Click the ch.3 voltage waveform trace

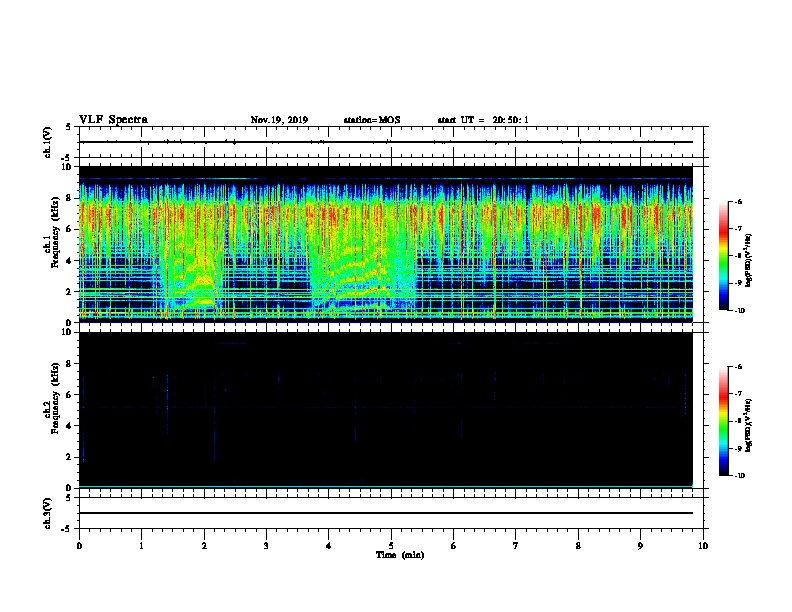[x=386, y=513]
